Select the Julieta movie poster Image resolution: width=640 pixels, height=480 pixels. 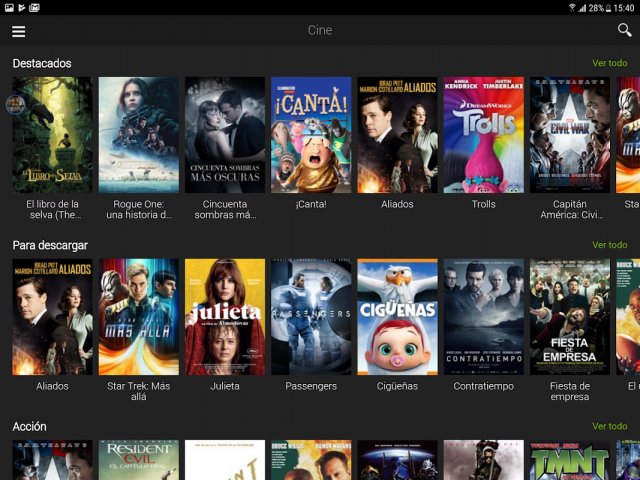(x=225, y=317)
